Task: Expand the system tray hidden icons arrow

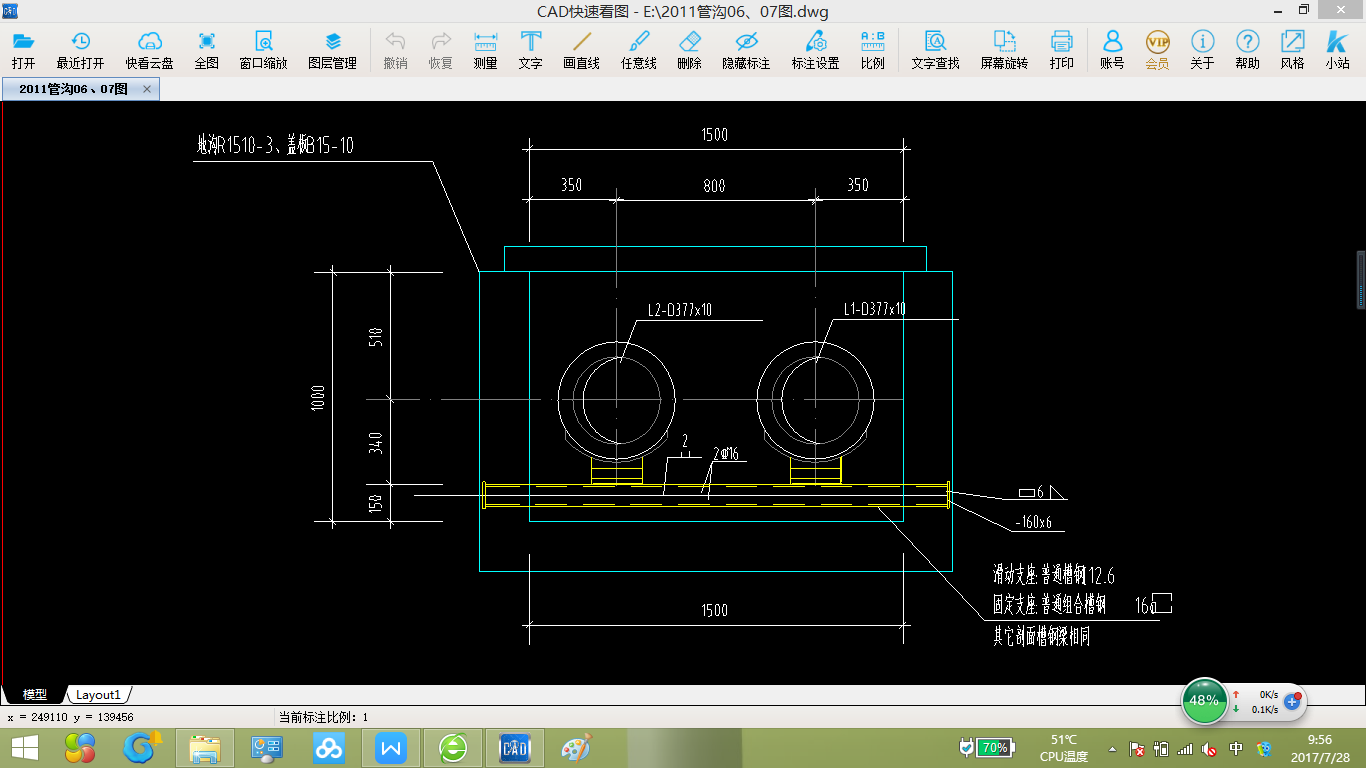Action: 1113,748
